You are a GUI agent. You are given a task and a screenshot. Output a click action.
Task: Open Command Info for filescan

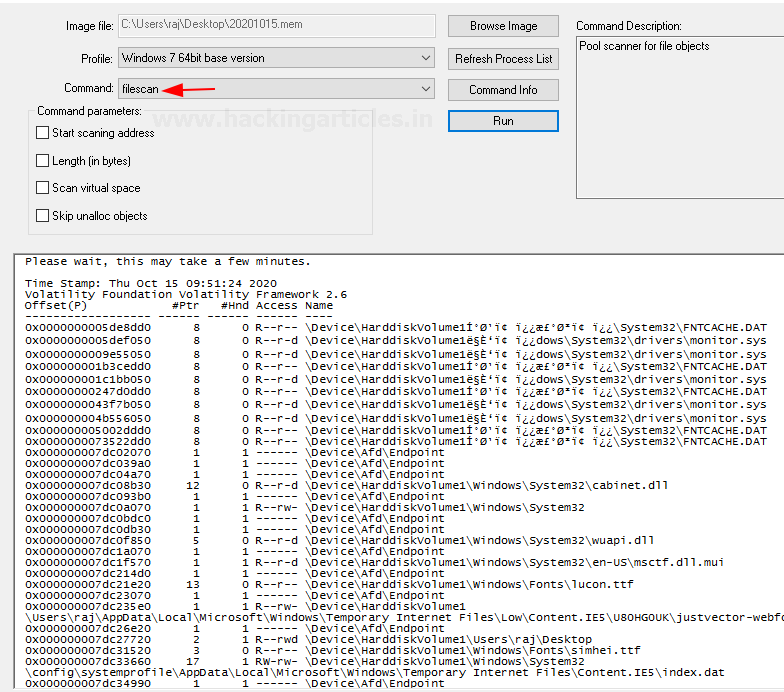click(x=503, y=90)
